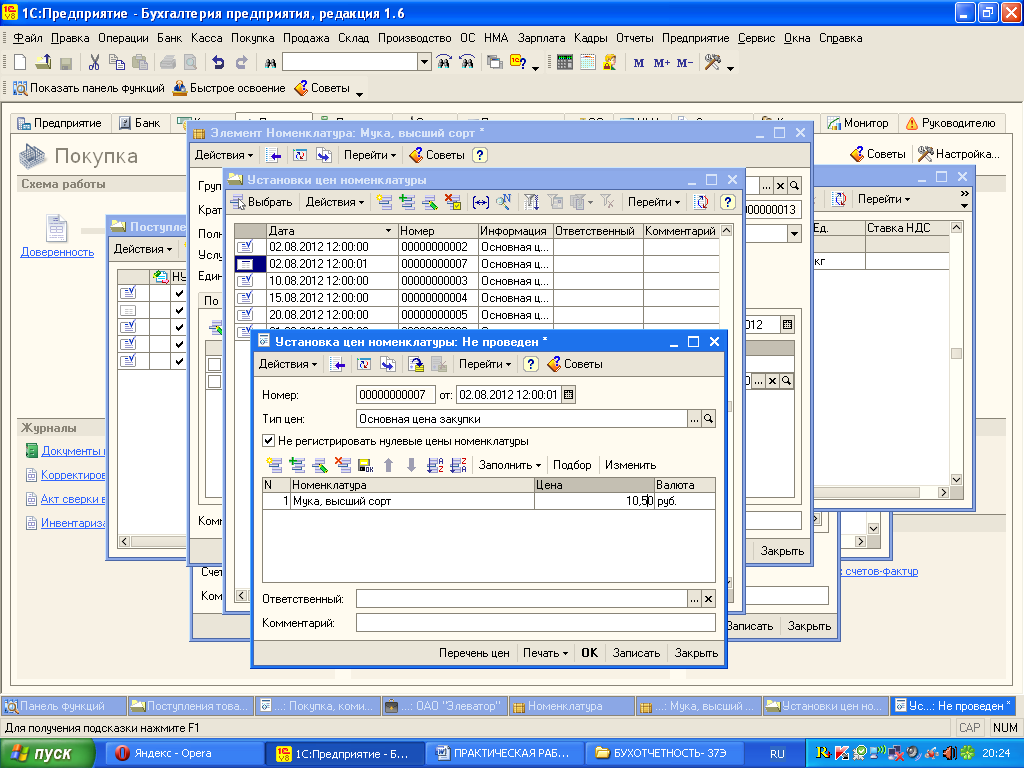The width and height of the screenshot is (1024, 768).
Task: Click the add row icon in price table toolbar
Action: 274,465
